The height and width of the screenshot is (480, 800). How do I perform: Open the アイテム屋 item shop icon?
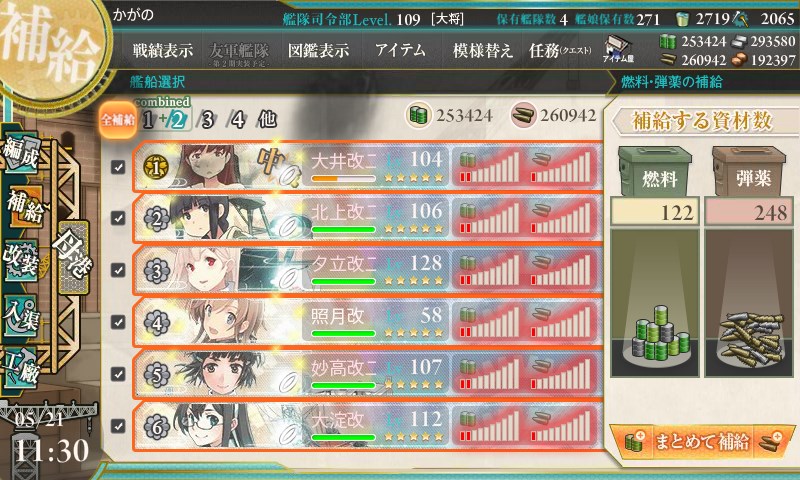pyautogui.click(x=618, y=49)
